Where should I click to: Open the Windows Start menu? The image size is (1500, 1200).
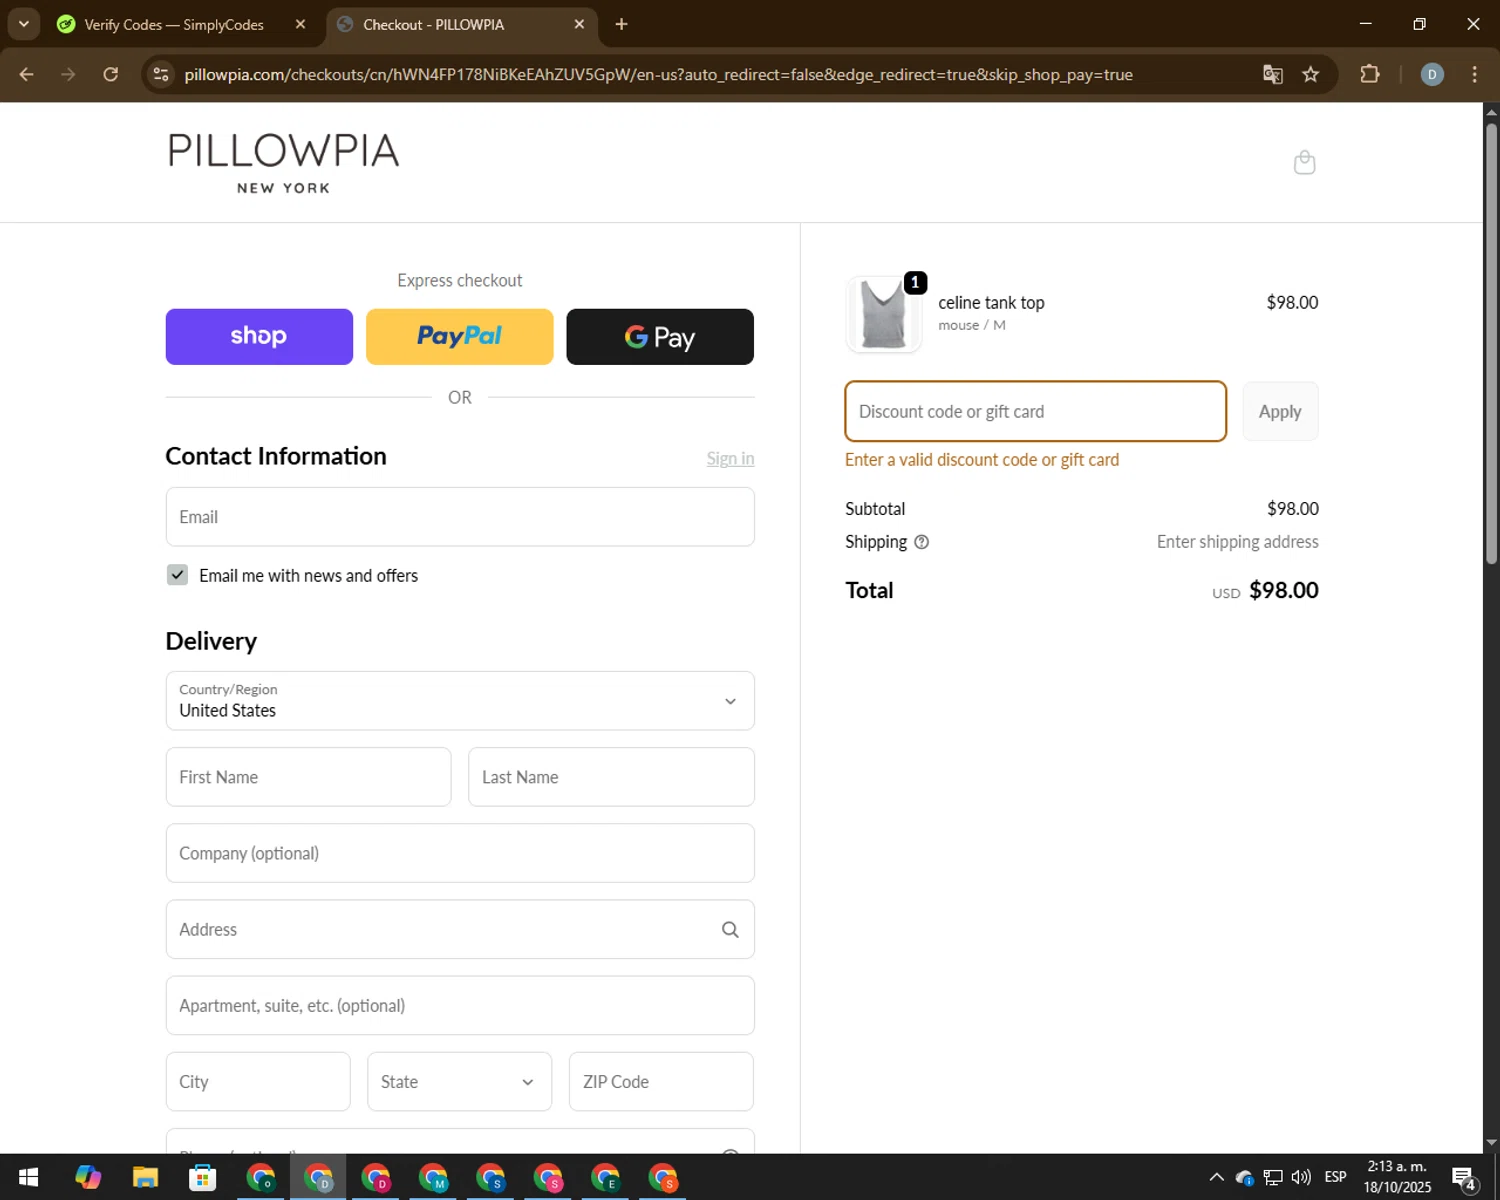point(28,1177)
